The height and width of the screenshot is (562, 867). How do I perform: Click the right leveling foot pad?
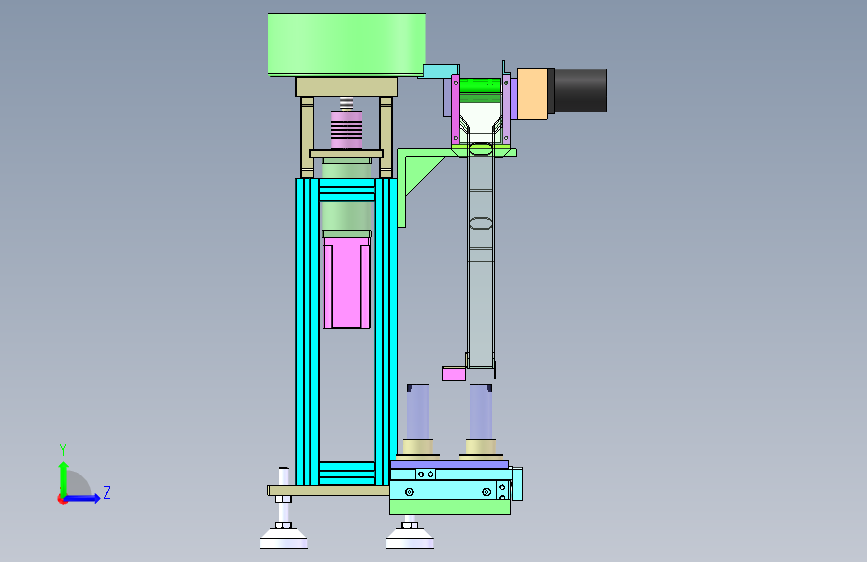point(410,538)
